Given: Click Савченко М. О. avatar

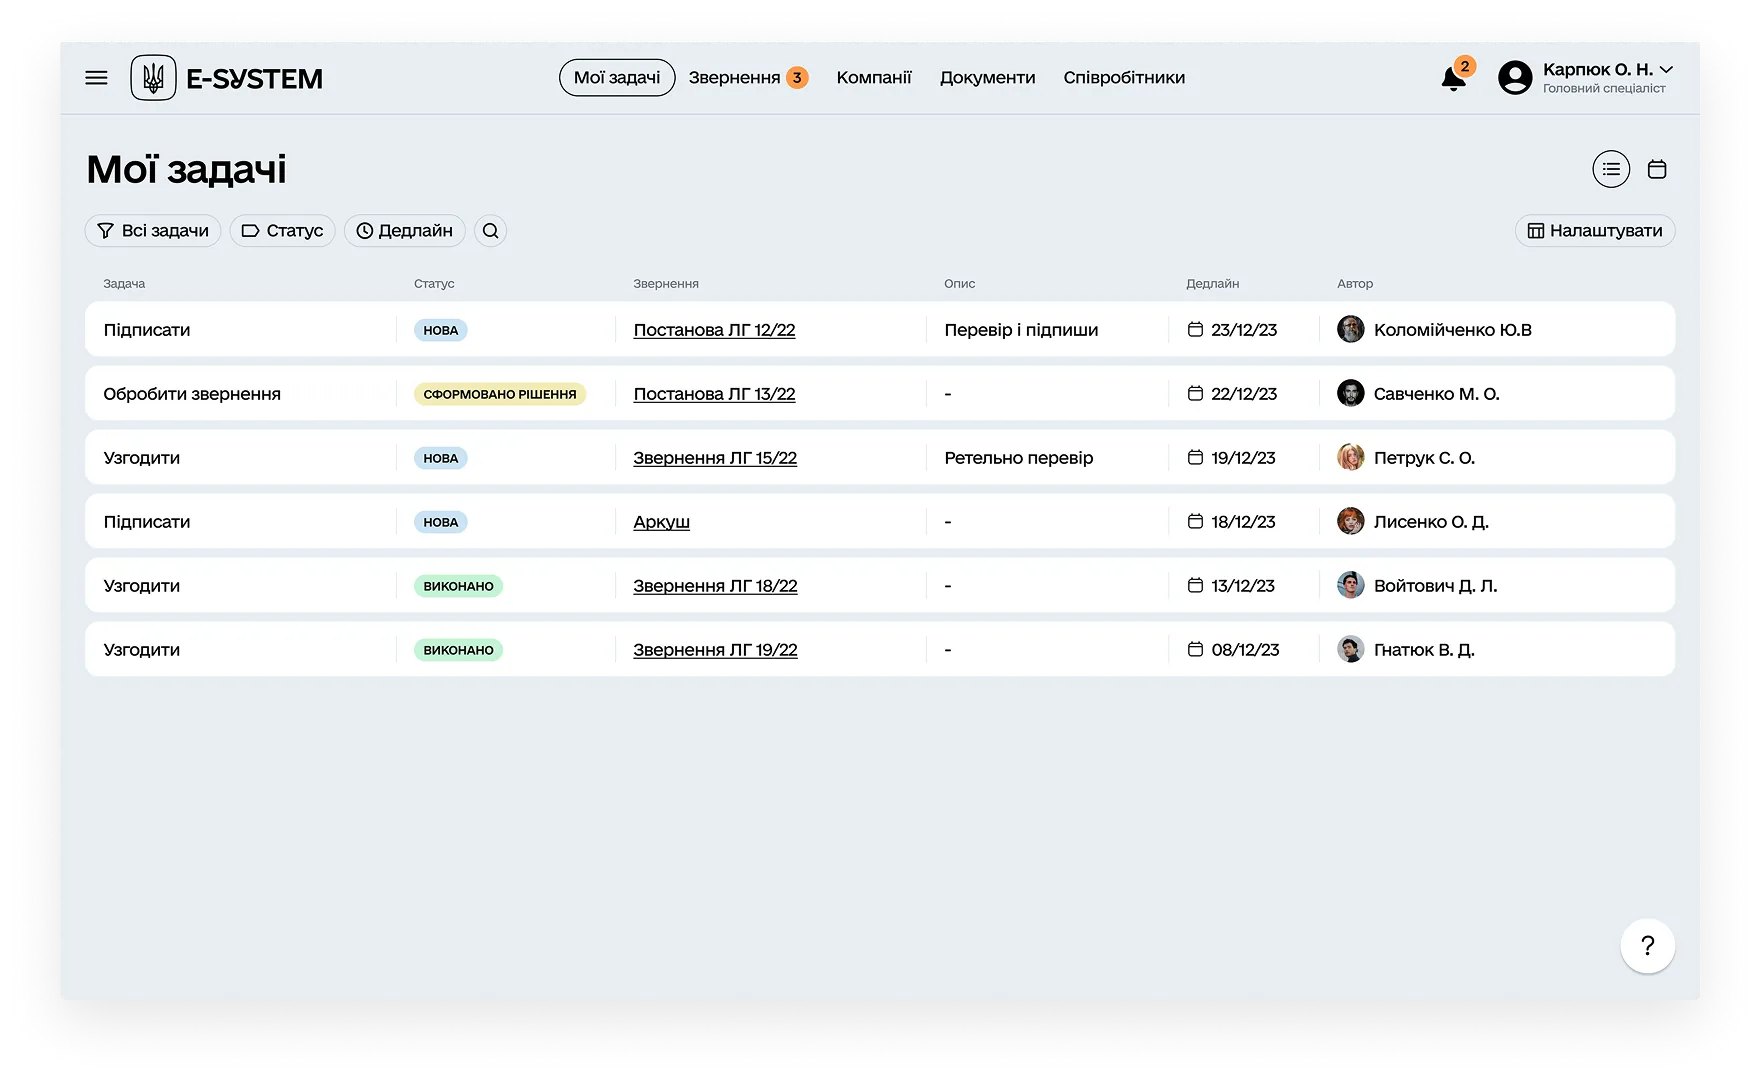Looking at the screenshot, I should [1351, 393].
